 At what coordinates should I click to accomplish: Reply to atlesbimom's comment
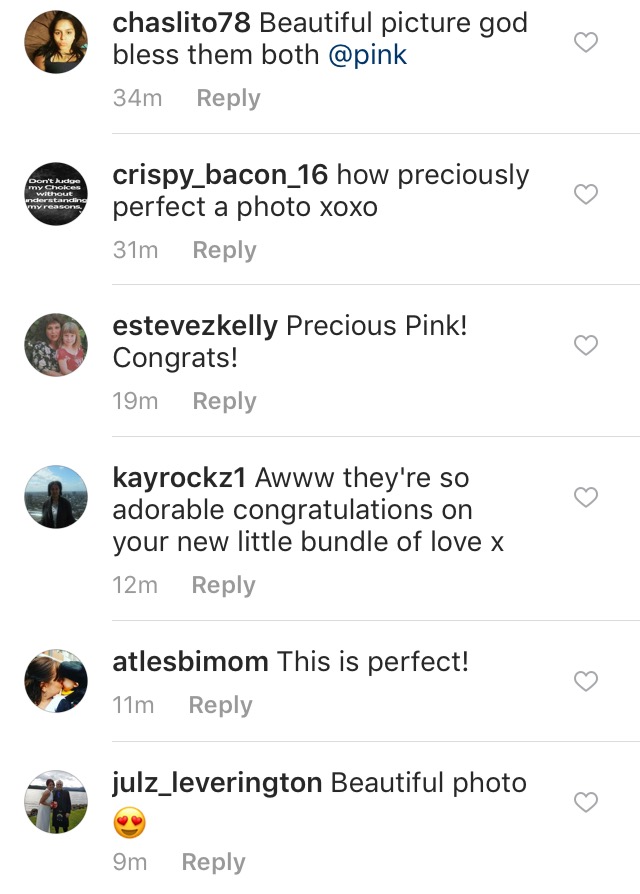coord(220,705)
